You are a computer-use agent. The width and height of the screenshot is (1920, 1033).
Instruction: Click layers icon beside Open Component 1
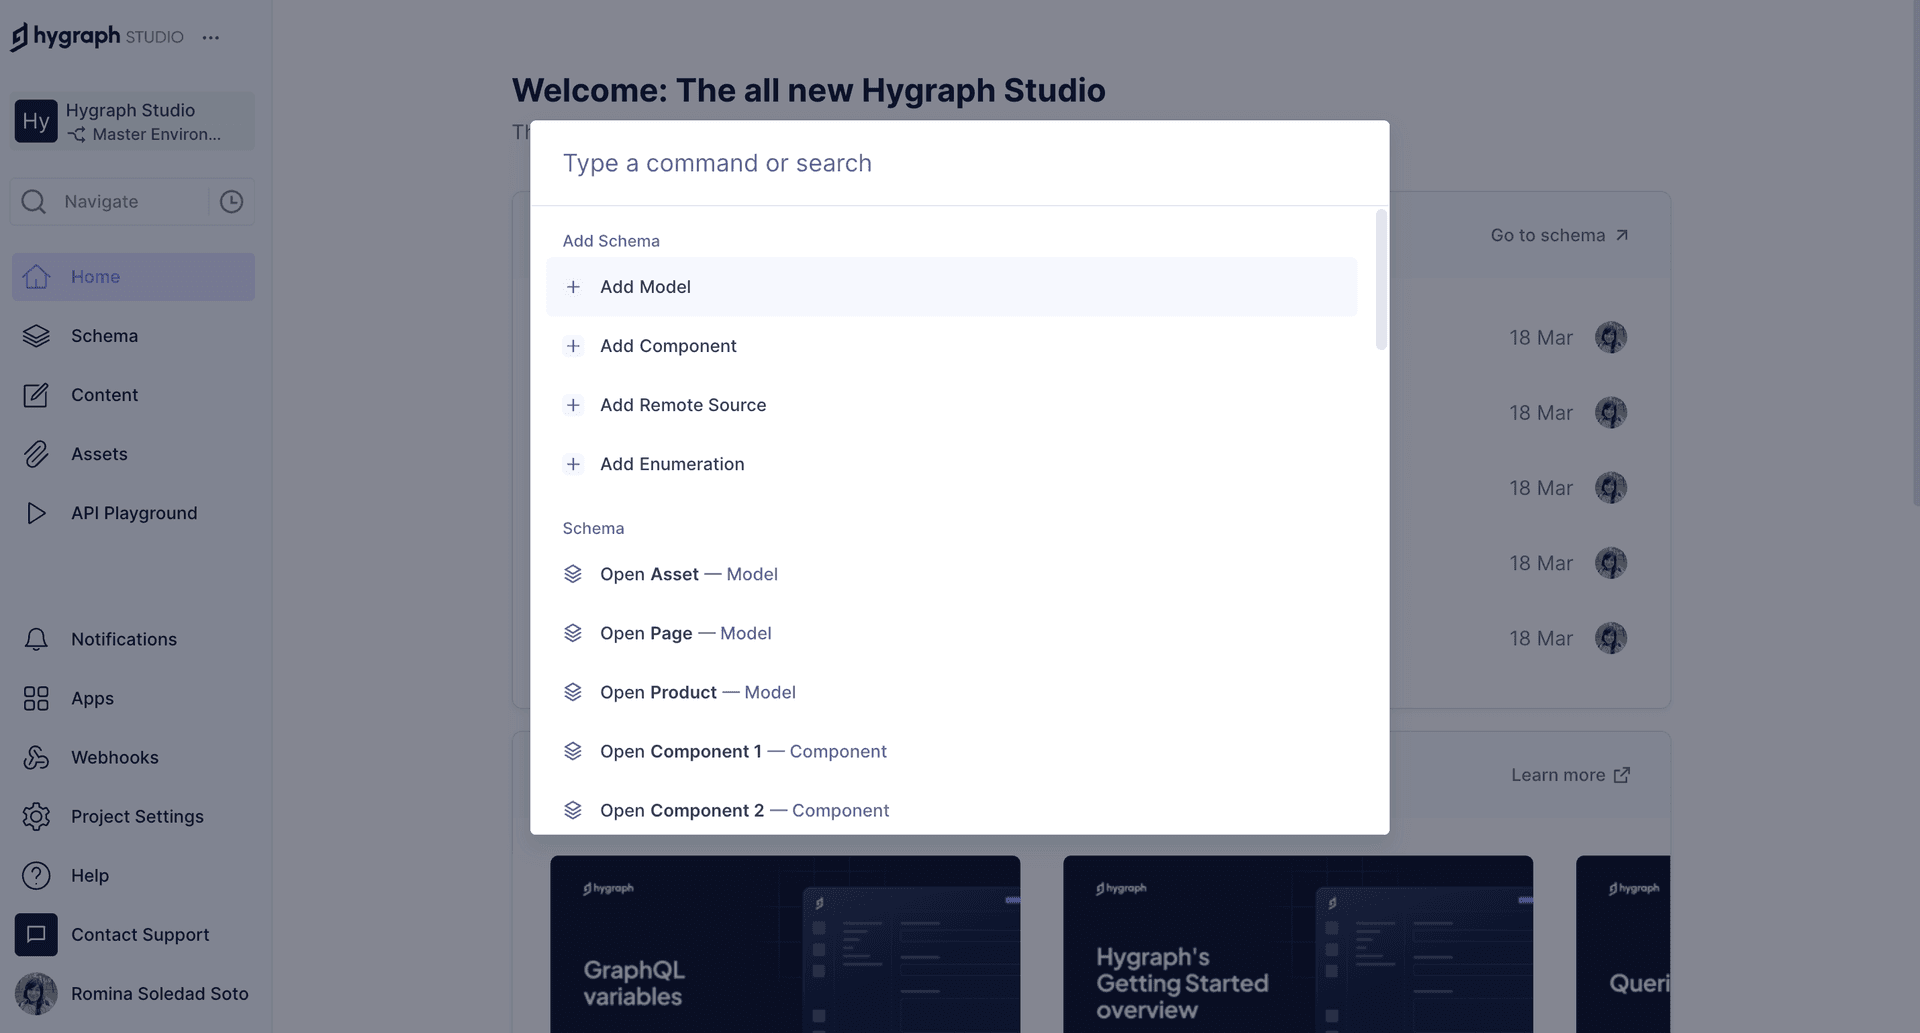pyautogui.click(x=573, y=751)
